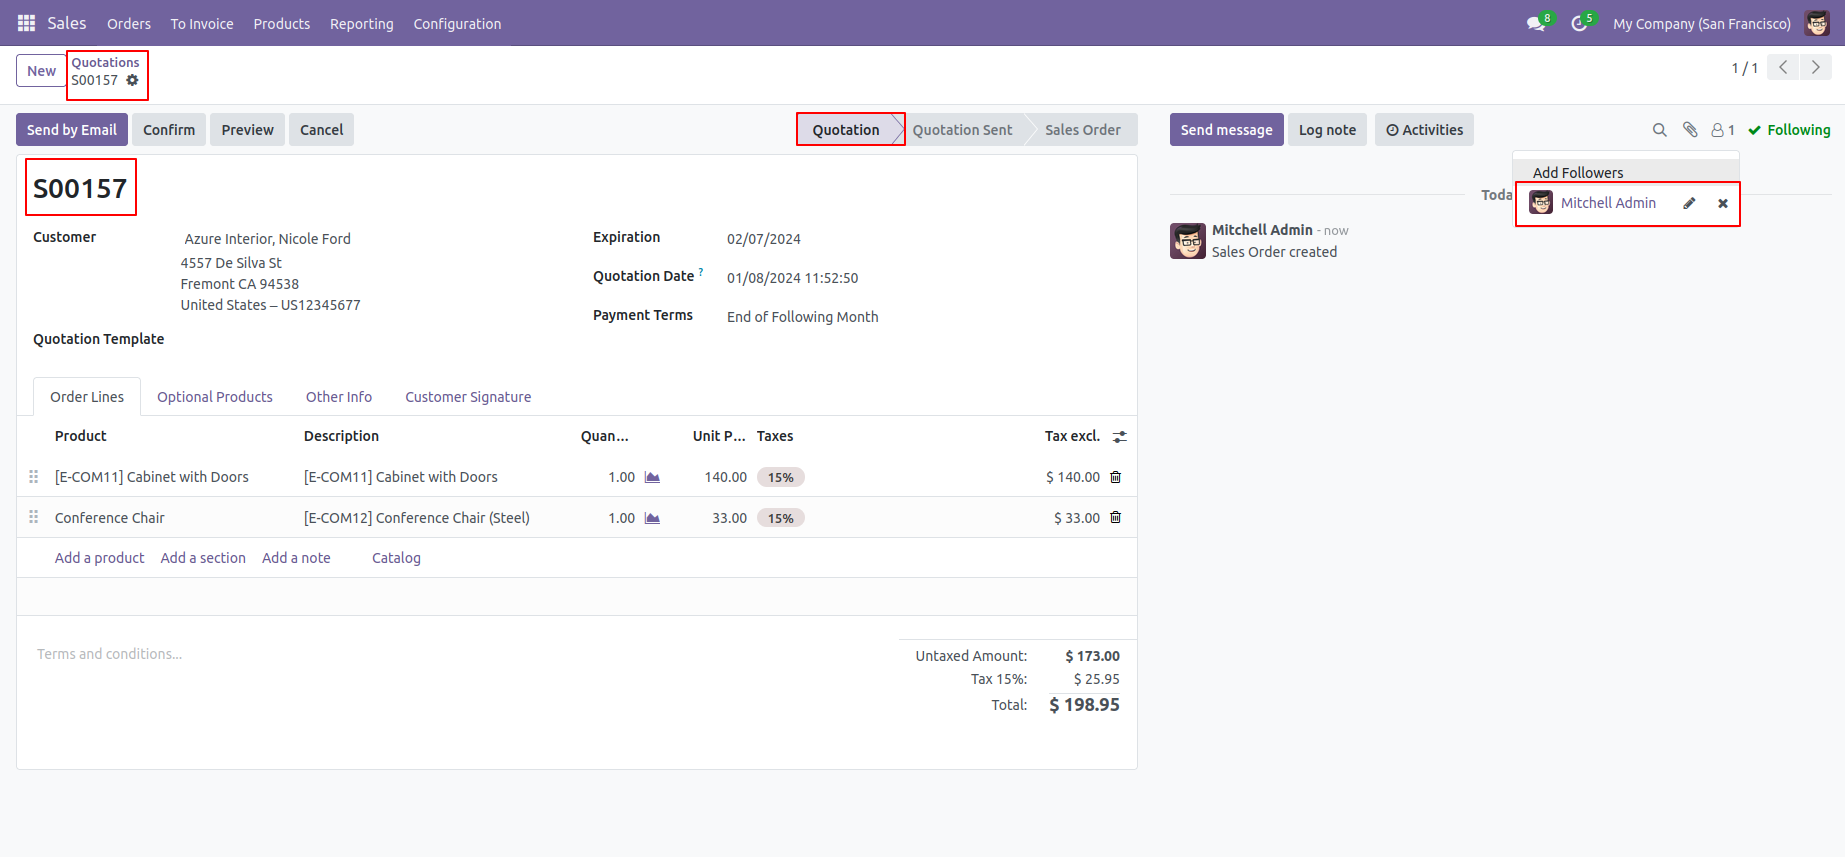Switch to the Other Info tab
The height and width of the screenshot is (857, 1845).
(339, 397)
